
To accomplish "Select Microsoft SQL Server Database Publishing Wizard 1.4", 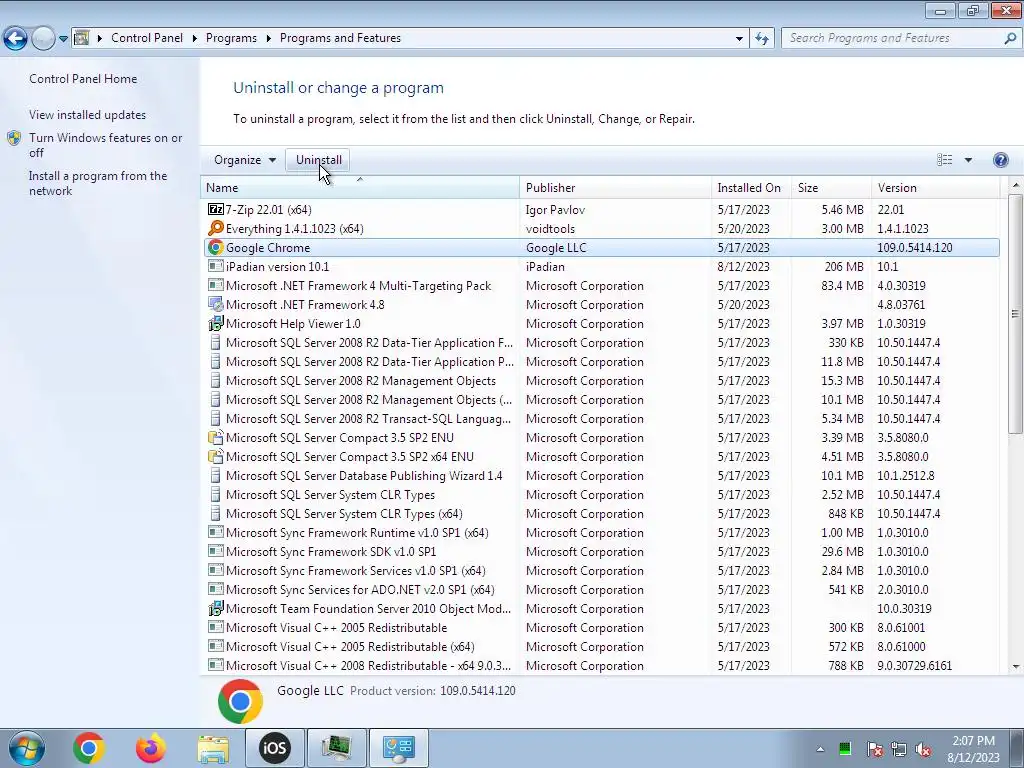I will click(364, 475).
